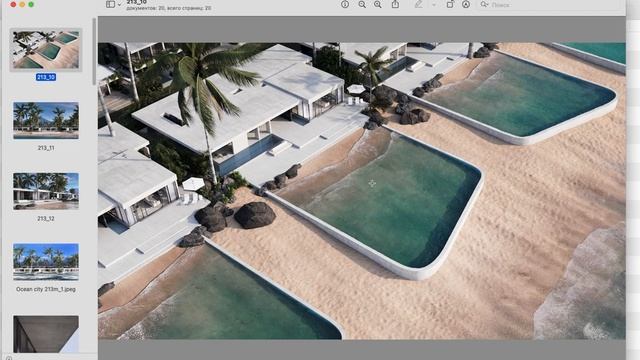Click the sidebar thumbnail scrollbar
Image resolution: width=640 pixels, height=360 pixels.
[x=95, y=51]
